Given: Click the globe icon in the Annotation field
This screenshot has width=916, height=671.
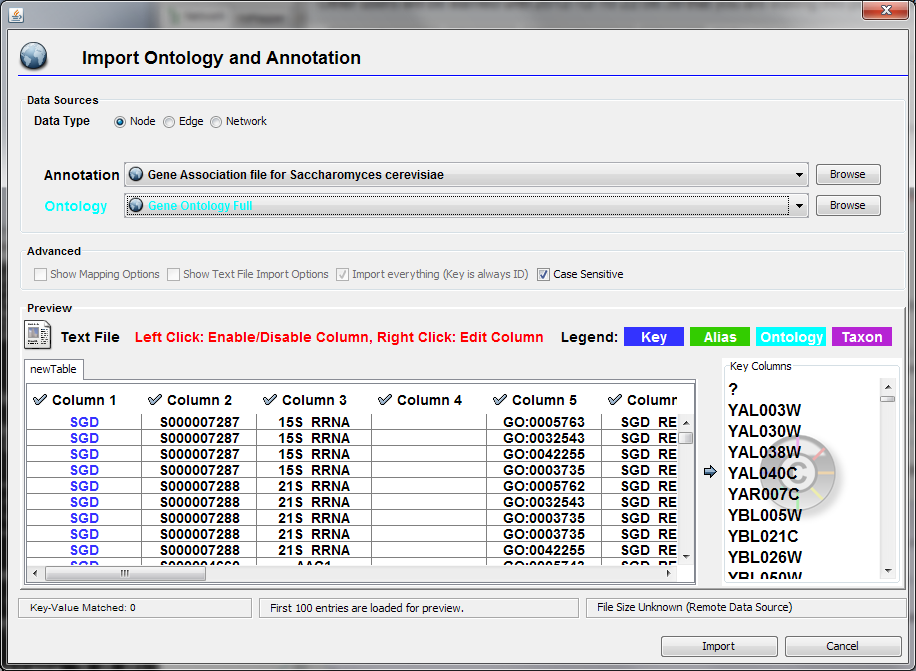Looking at the screenshot, I should (137, 175).
